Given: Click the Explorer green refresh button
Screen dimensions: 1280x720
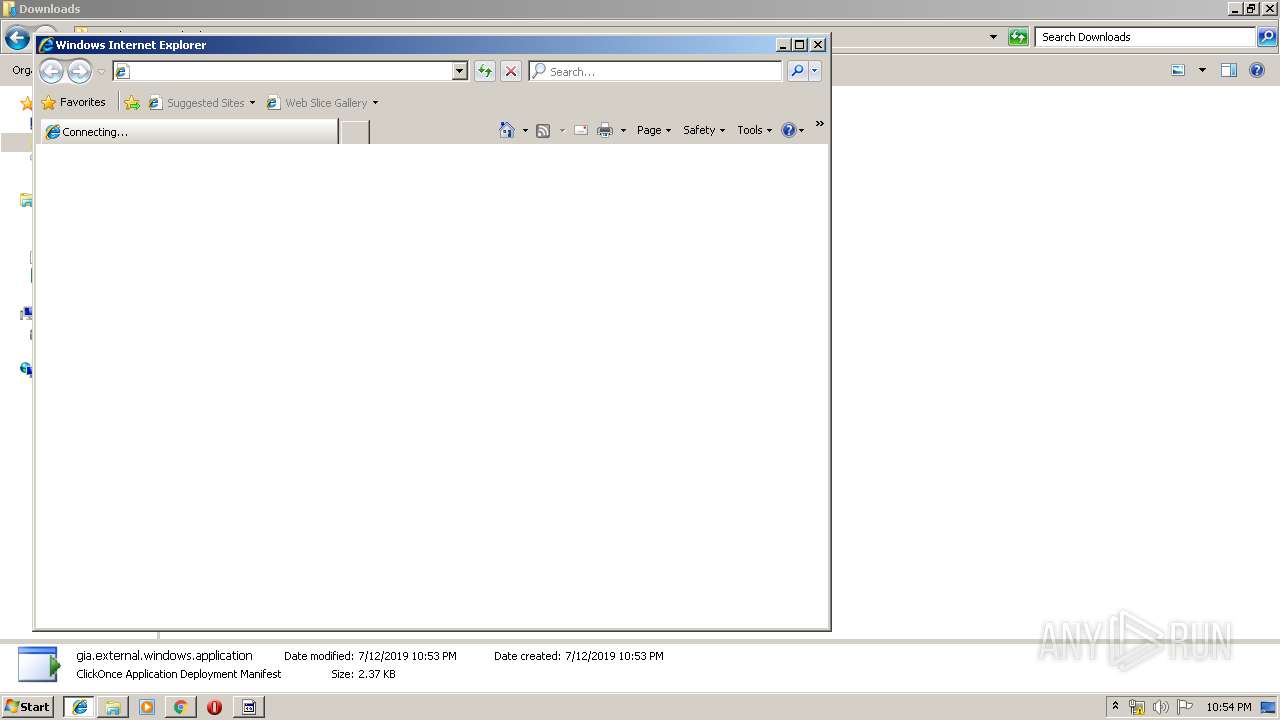Looking at the screenshot, I should tap(1018, 37).
